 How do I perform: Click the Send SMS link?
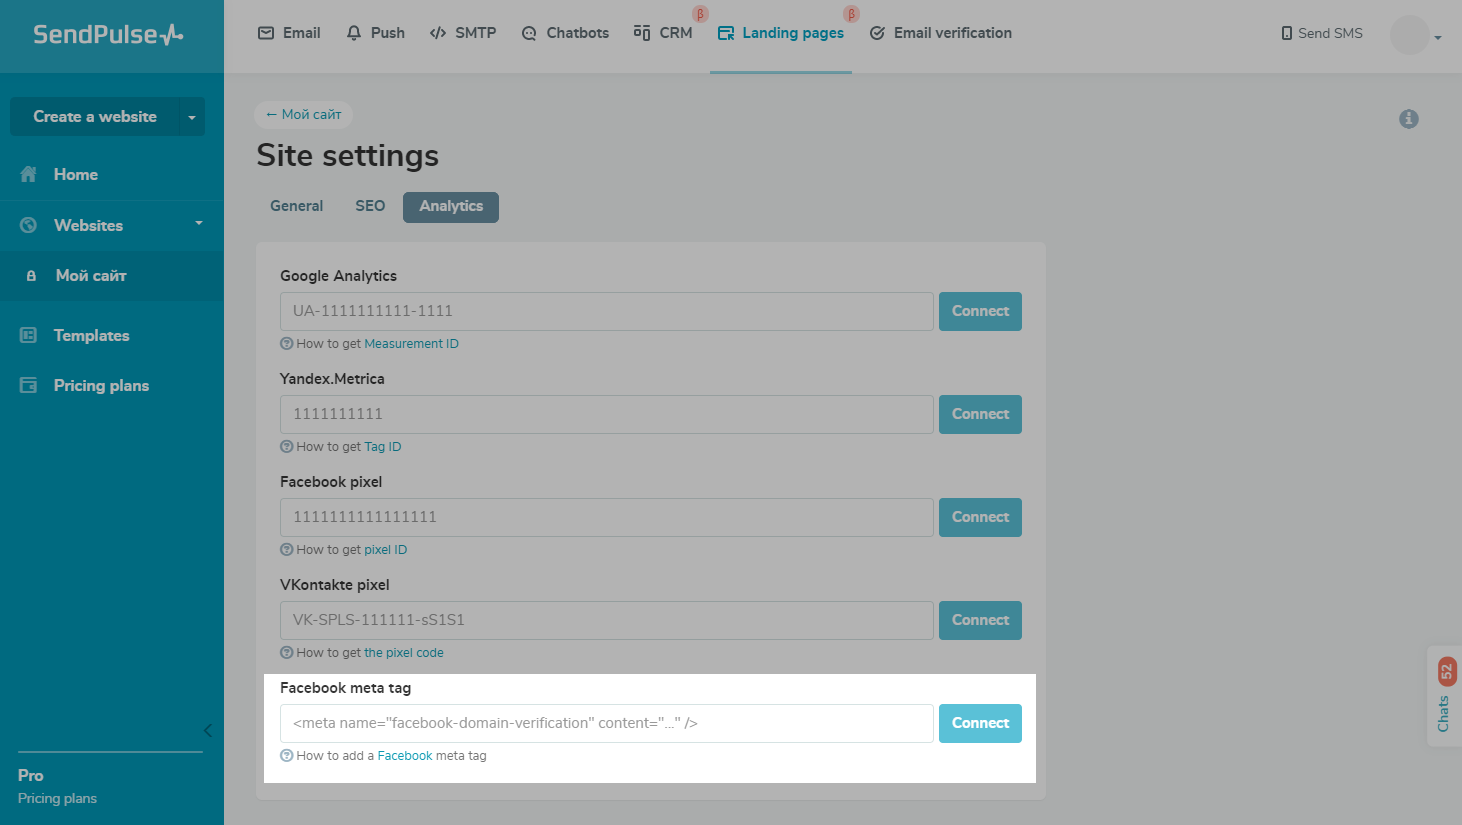tap(1322, 33)
